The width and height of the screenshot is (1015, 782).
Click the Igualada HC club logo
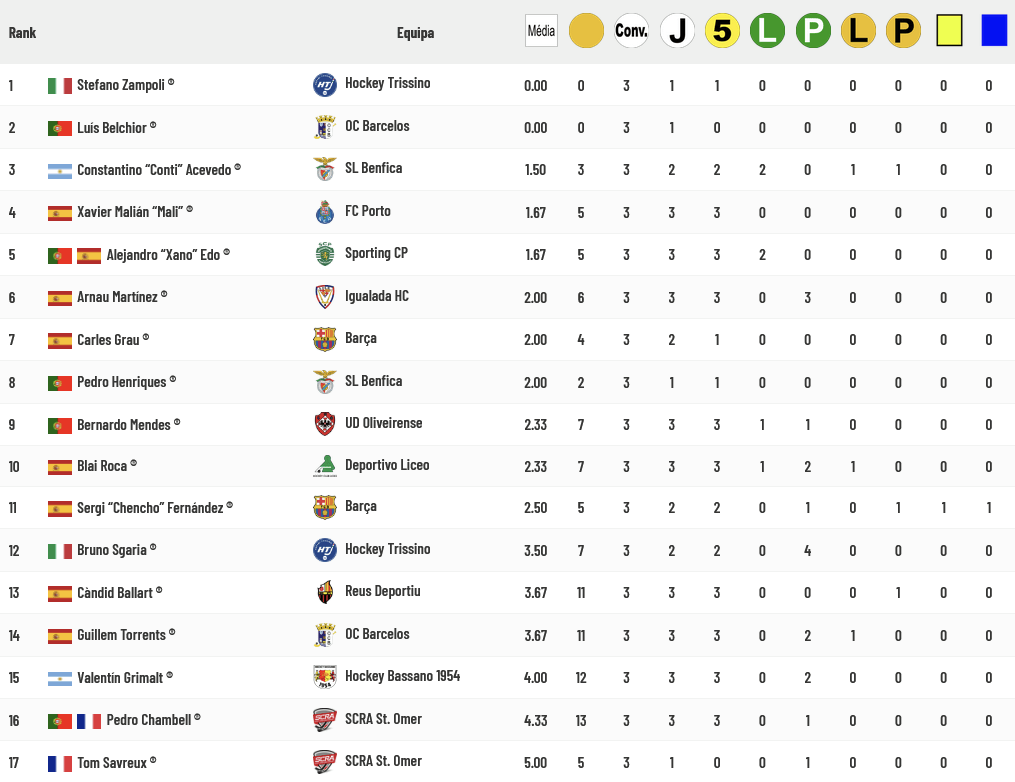[x=324, y=297]
